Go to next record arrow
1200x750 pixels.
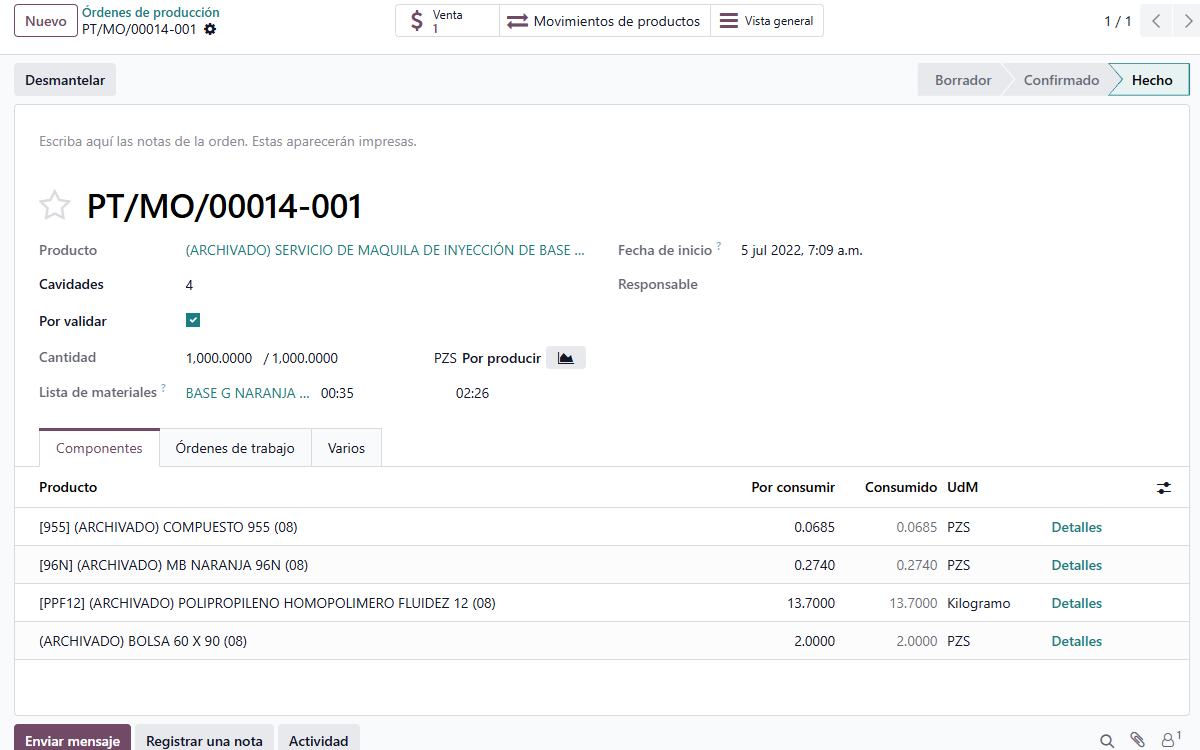coord(1186,21)
